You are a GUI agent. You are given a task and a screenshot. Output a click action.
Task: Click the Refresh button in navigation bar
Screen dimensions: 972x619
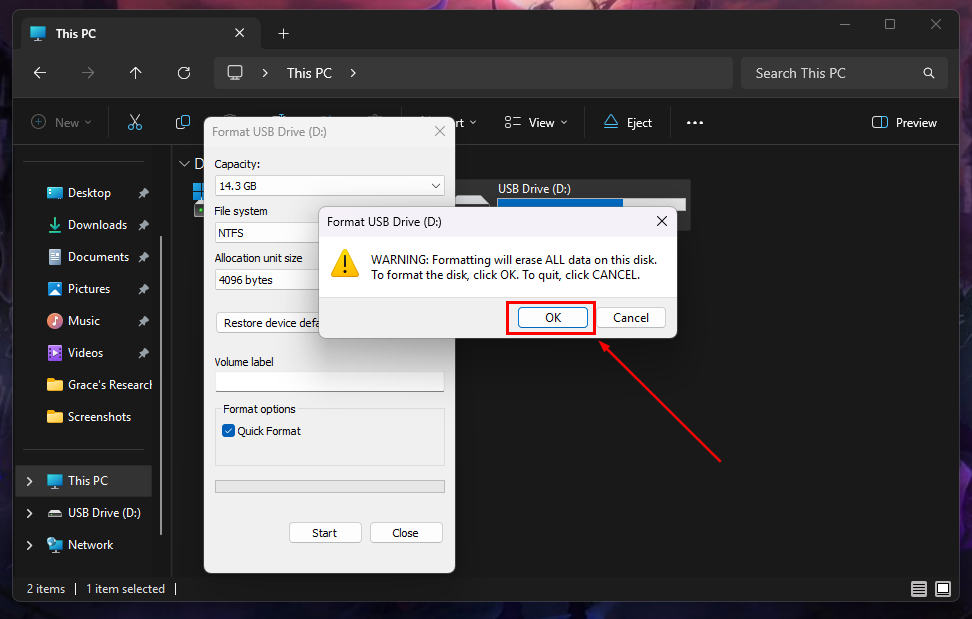[x=184, y=73]
